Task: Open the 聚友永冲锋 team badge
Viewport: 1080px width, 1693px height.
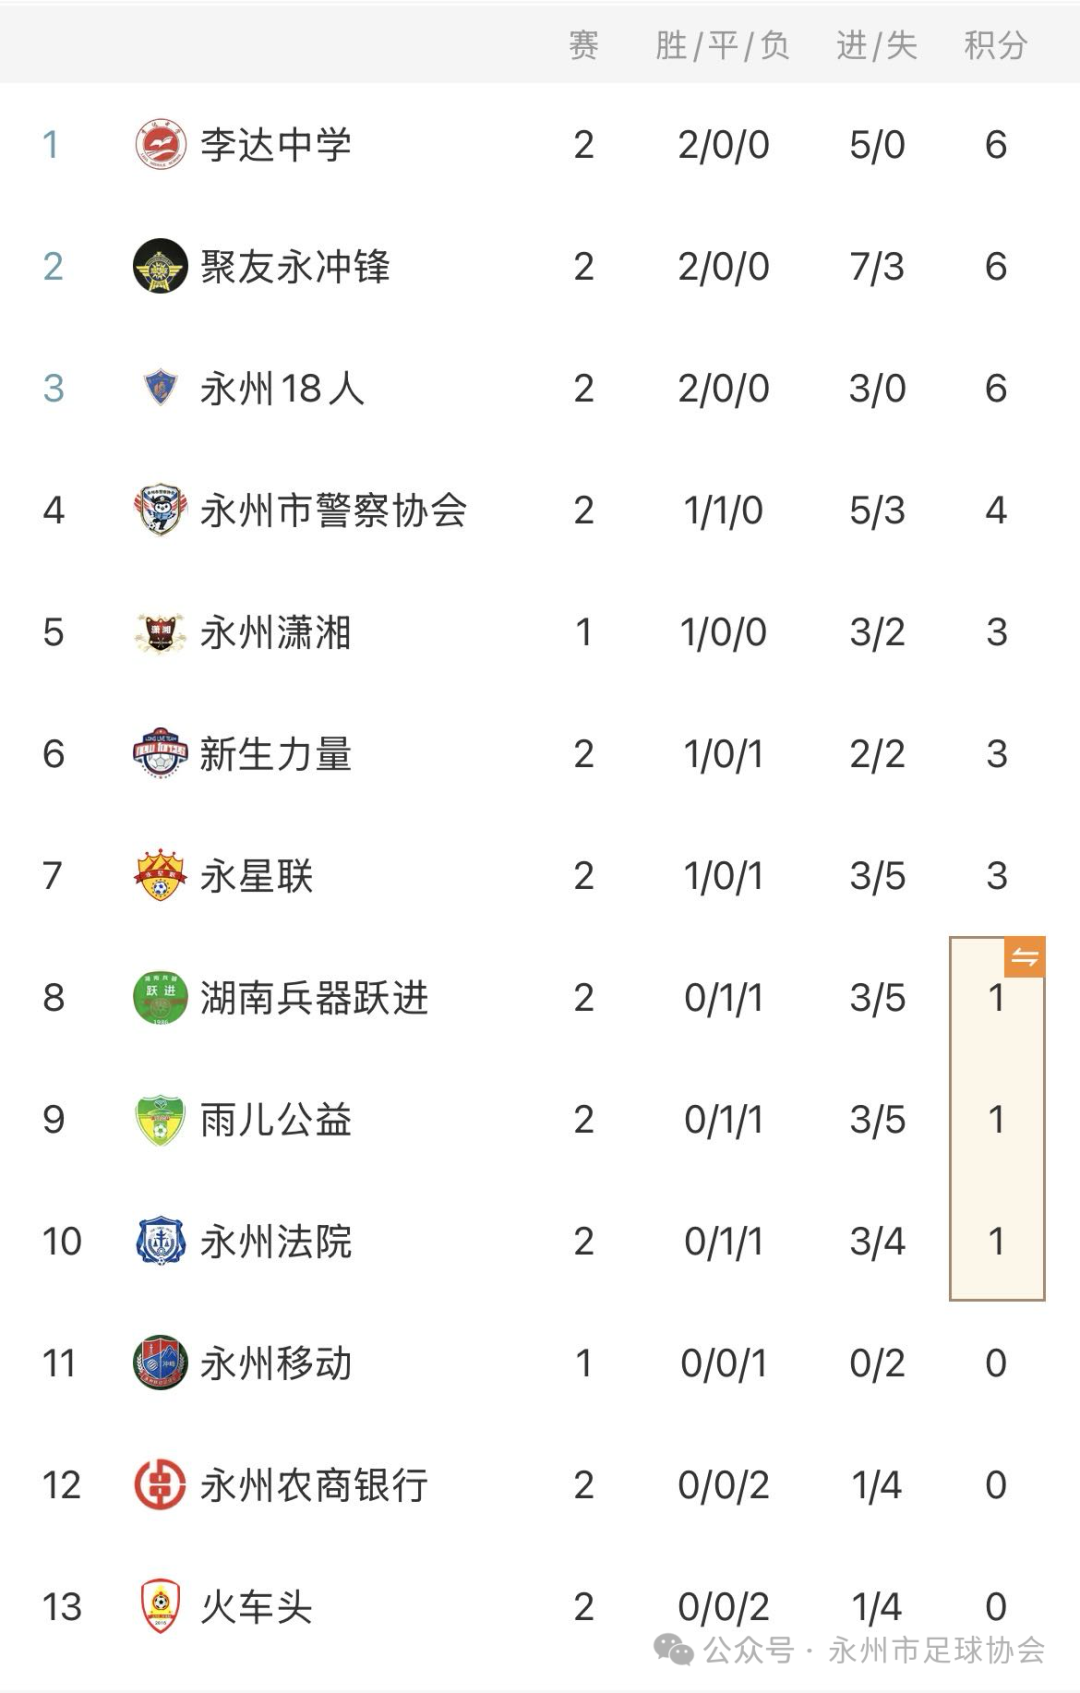Action: point(160,267)
